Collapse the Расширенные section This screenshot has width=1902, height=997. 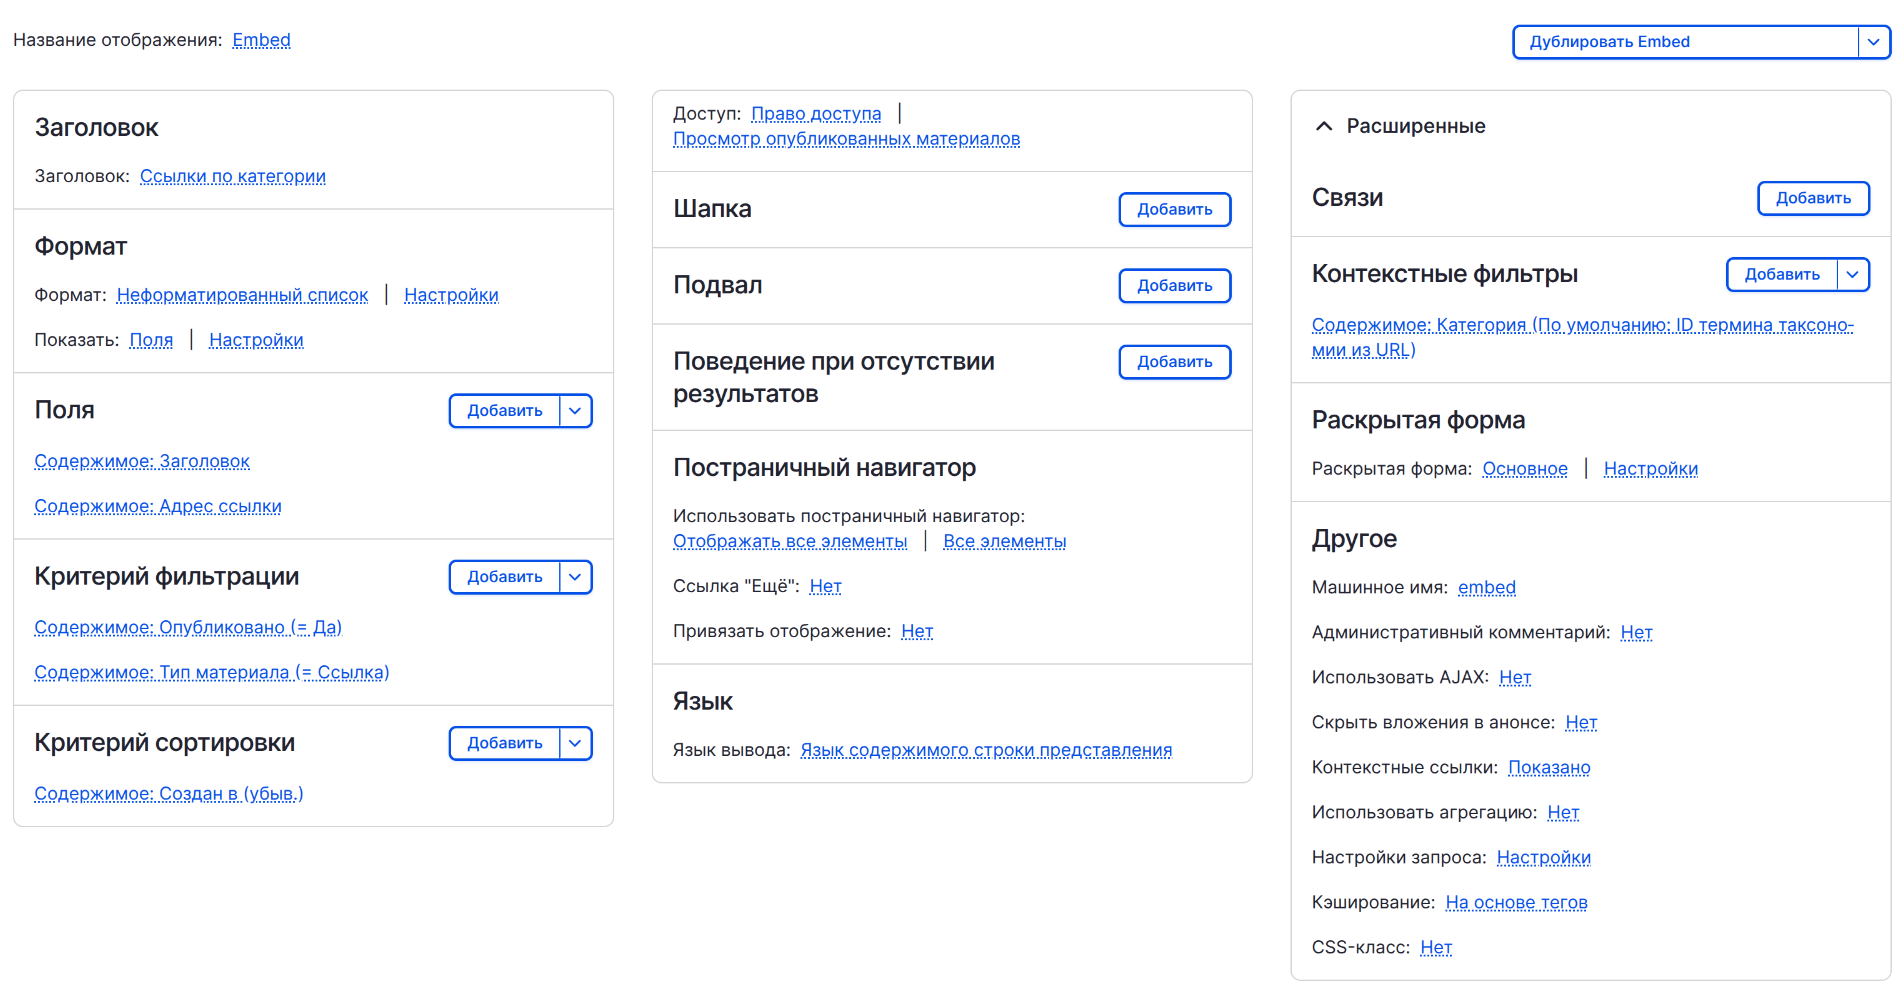tap(1324, 126)
